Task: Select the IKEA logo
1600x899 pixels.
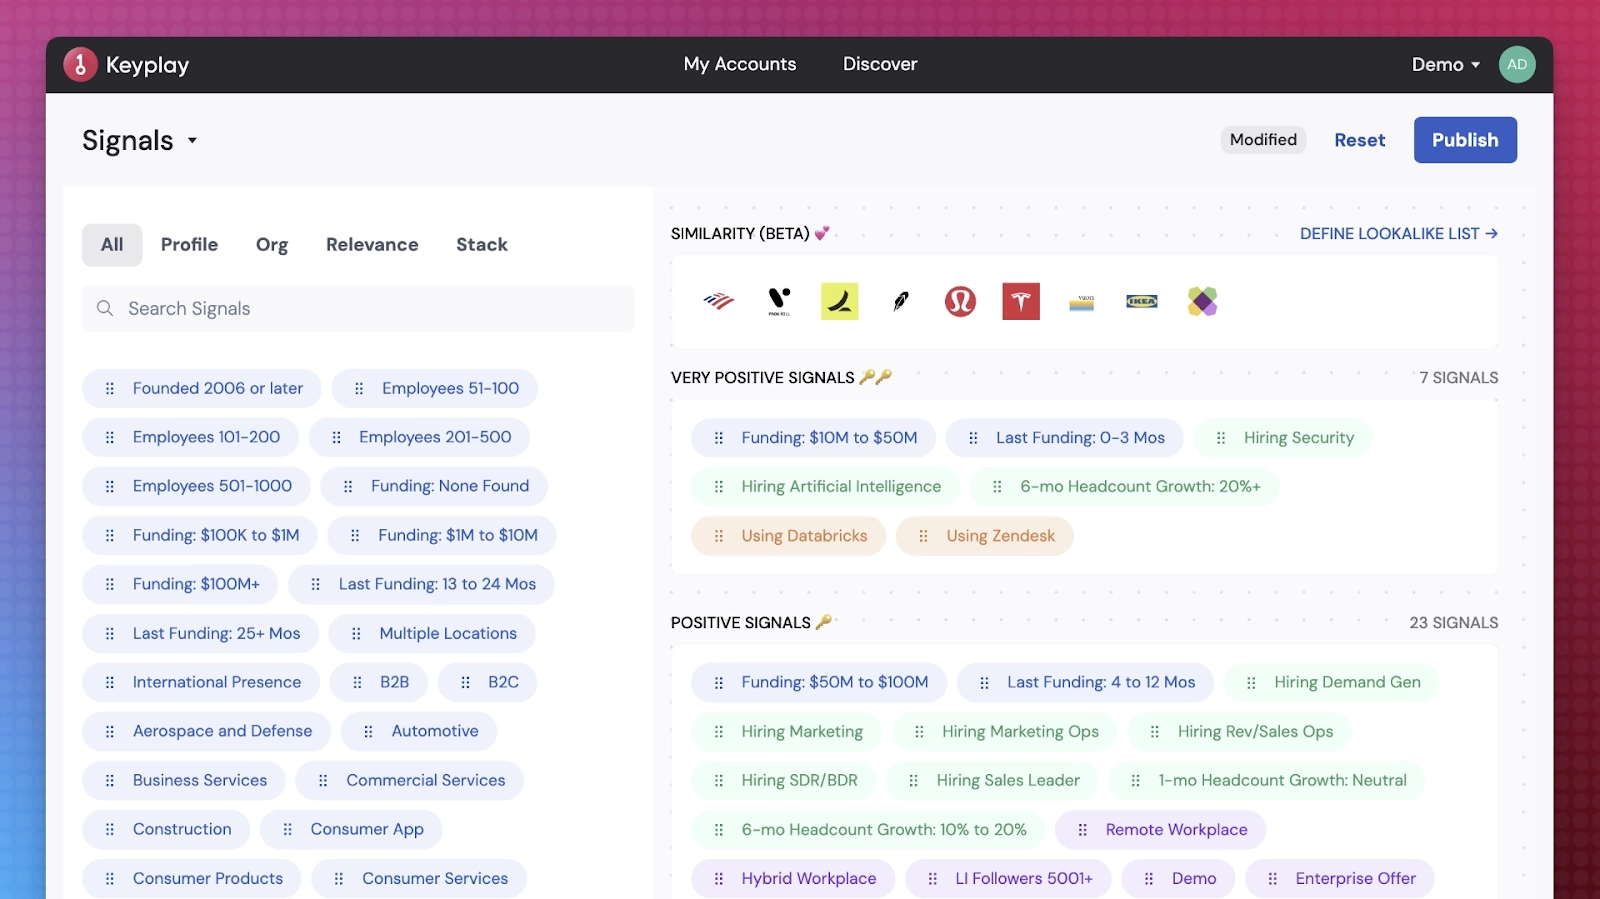Action: pos(1142,301)
